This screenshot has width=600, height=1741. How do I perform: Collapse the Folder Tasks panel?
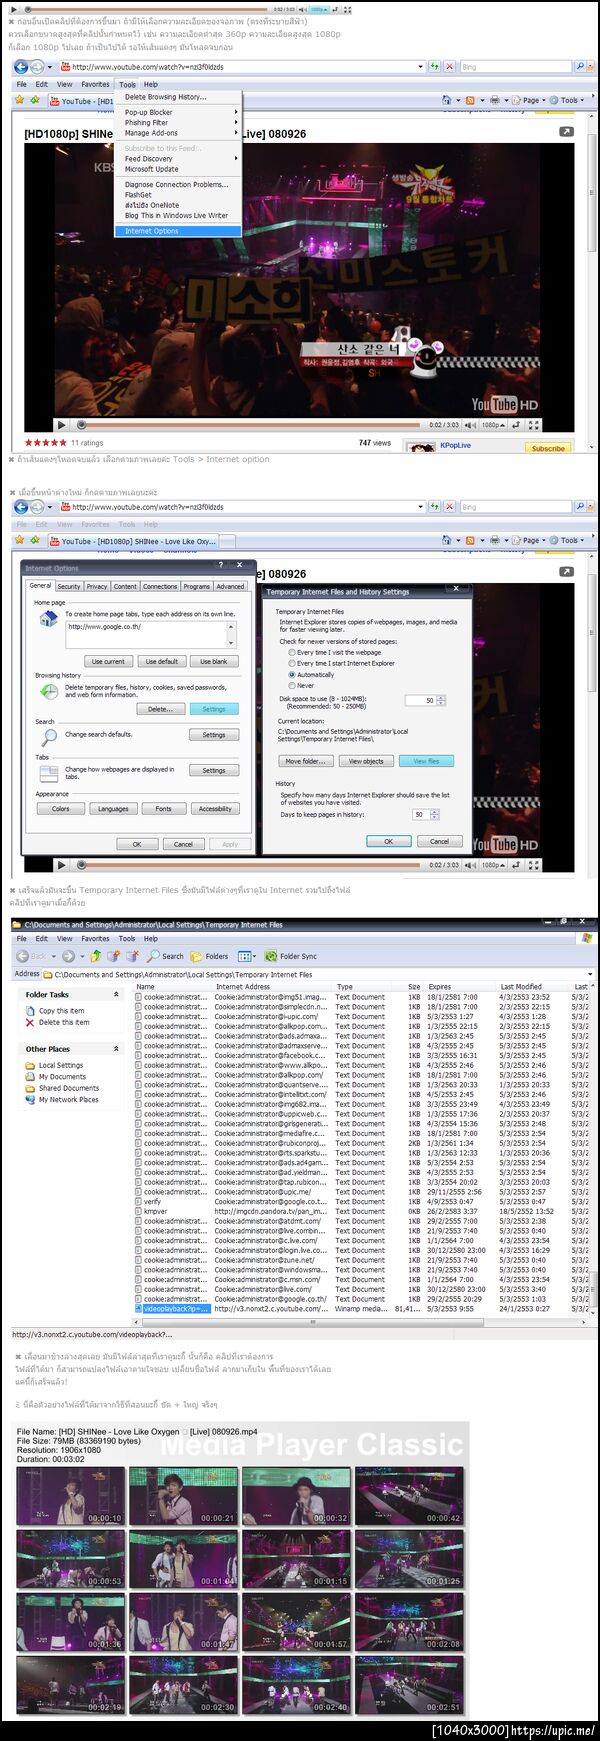pos(116,994)
